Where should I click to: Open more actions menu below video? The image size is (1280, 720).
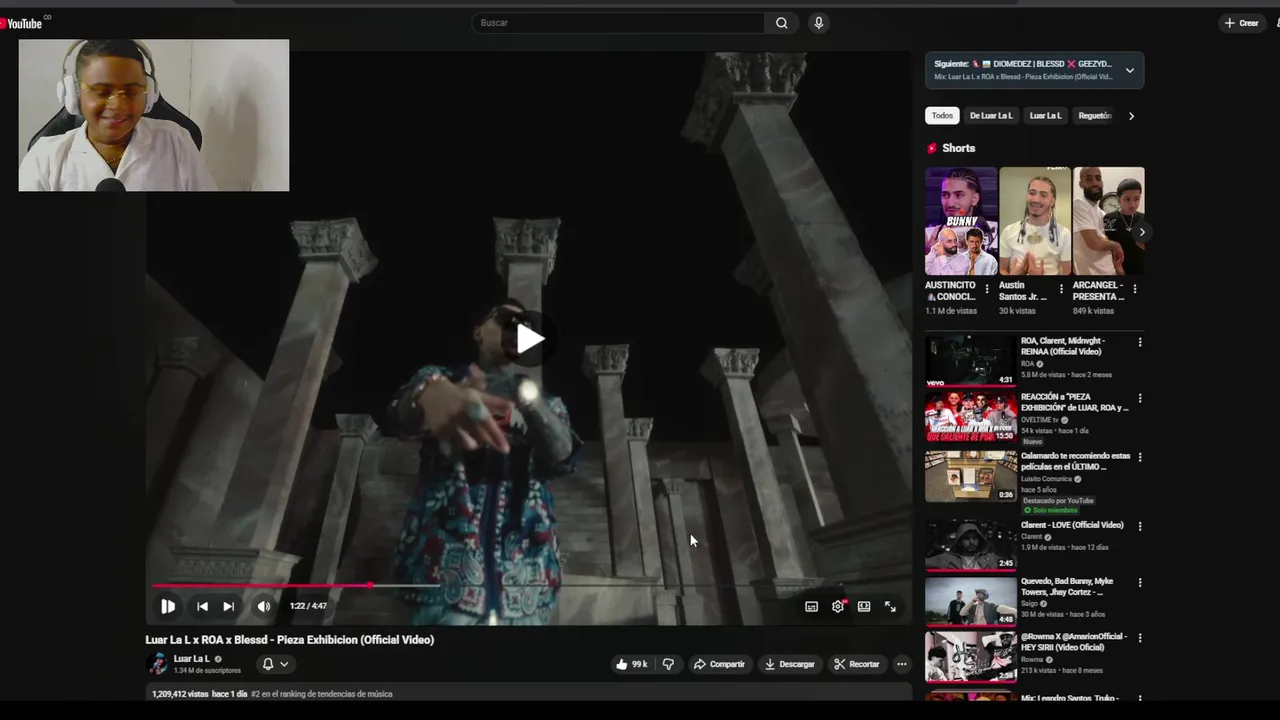tap(901, 664)
